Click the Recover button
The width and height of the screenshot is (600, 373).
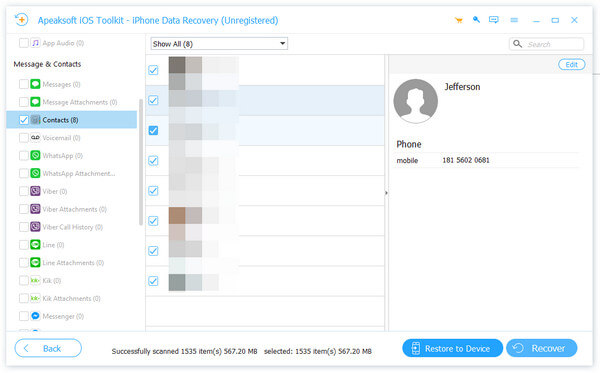tap(541, 348)
